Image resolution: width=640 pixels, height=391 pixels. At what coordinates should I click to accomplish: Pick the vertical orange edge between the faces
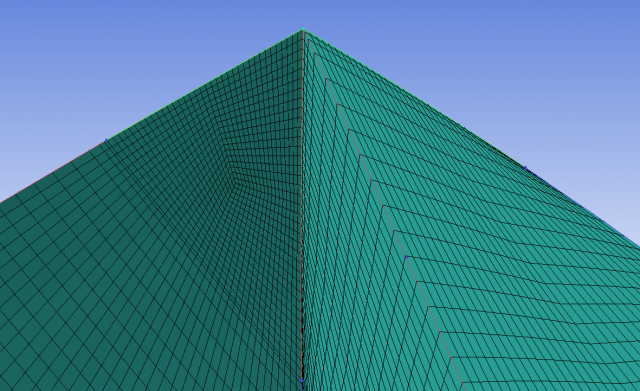302,204
